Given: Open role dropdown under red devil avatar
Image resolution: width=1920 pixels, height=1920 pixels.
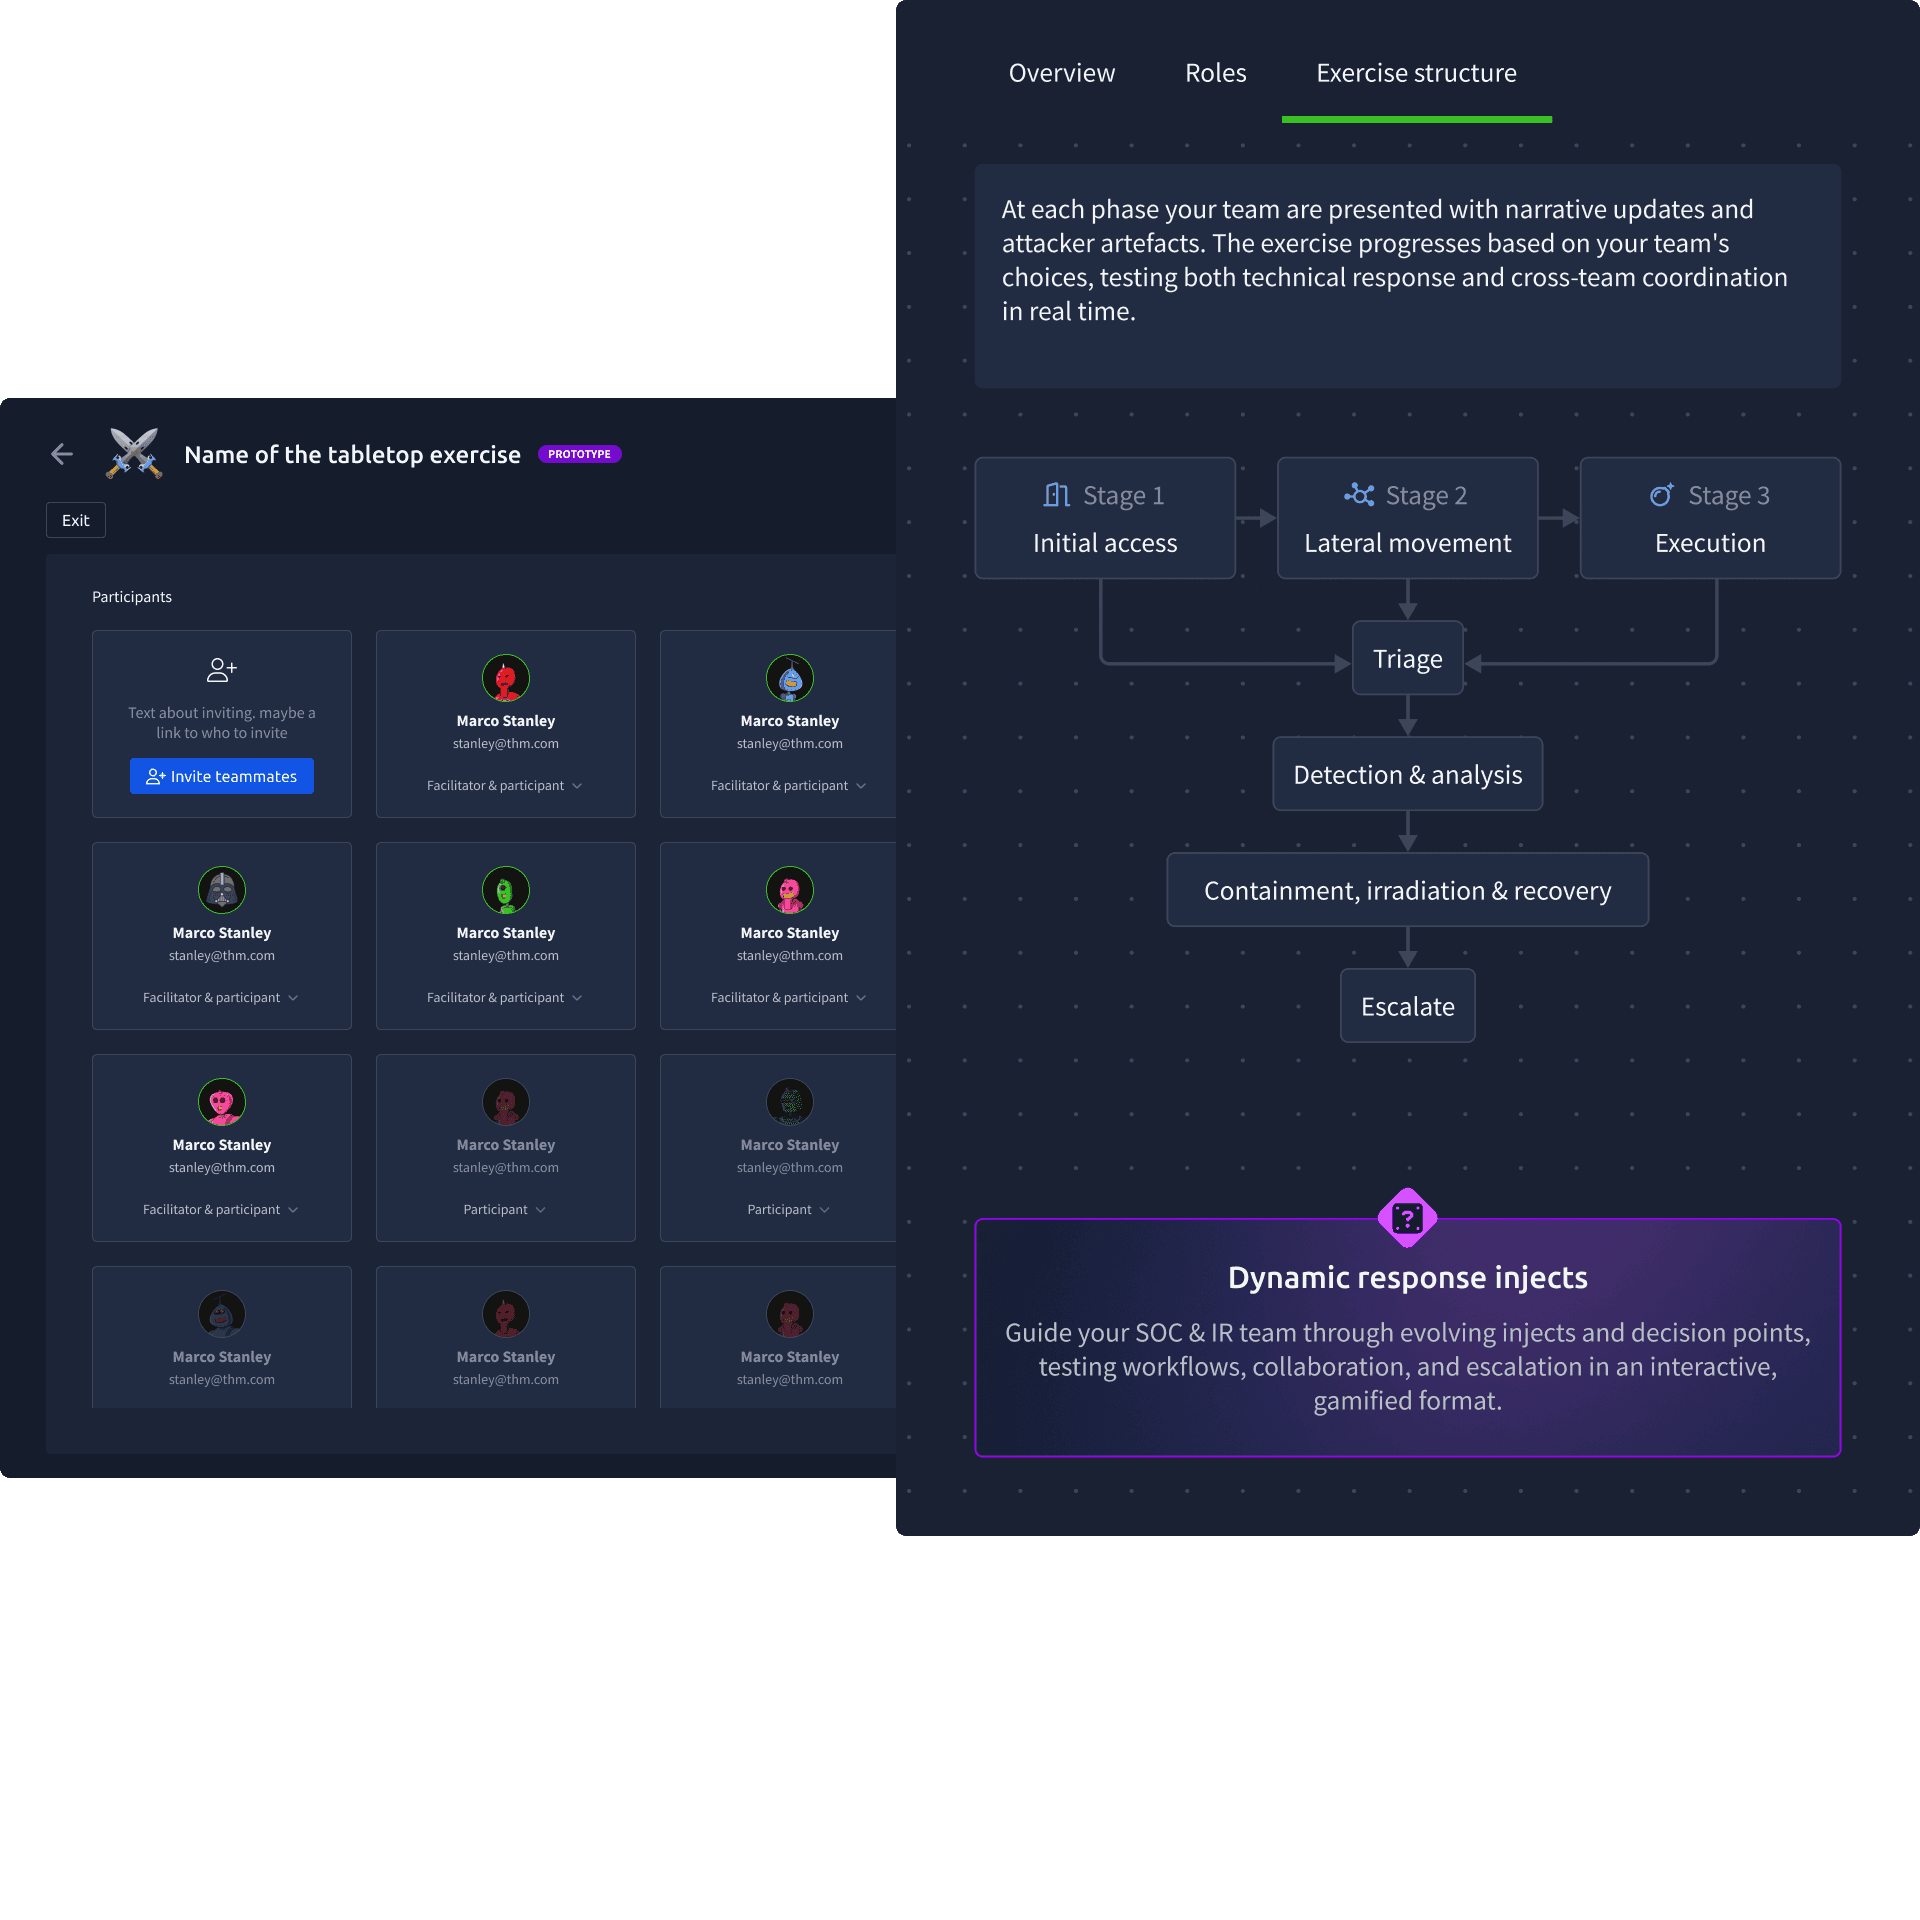Looking at the screenshot, I should tap(505, 786).
